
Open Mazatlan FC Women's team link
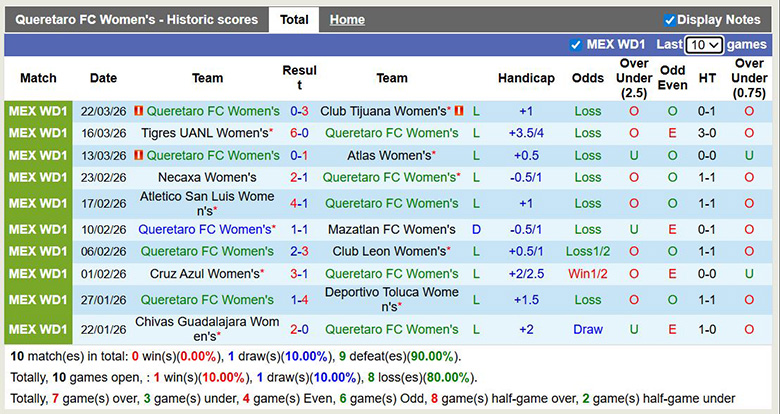(x=391, y=229)
